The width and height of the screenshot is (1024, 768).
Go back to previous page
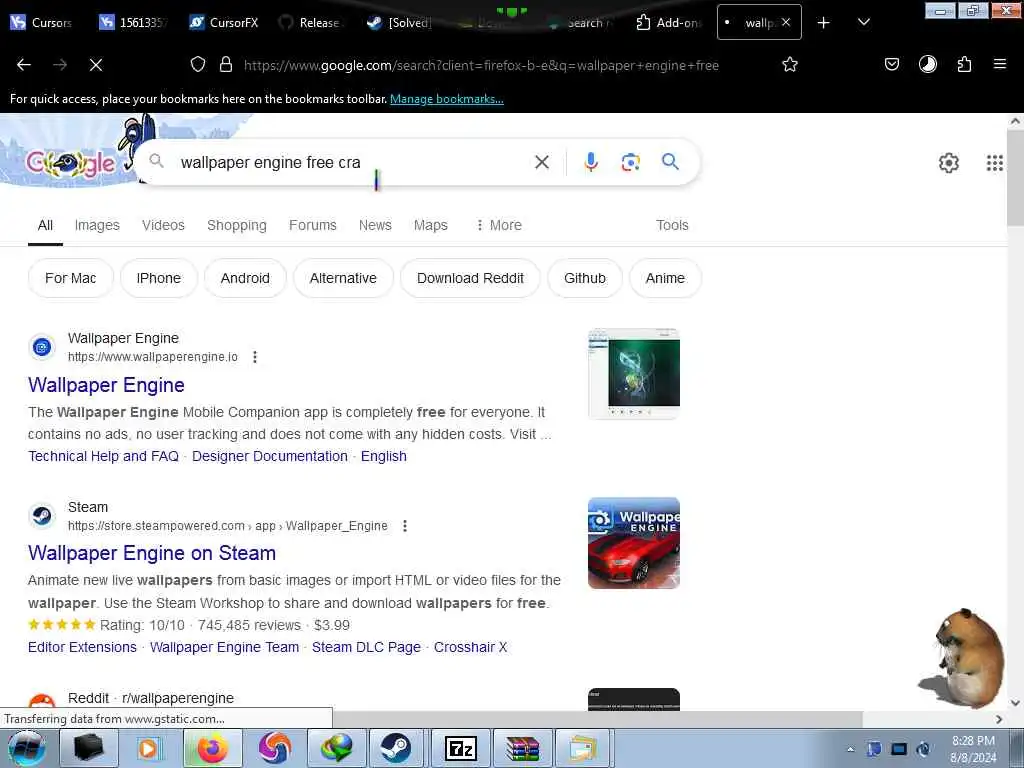24,65
